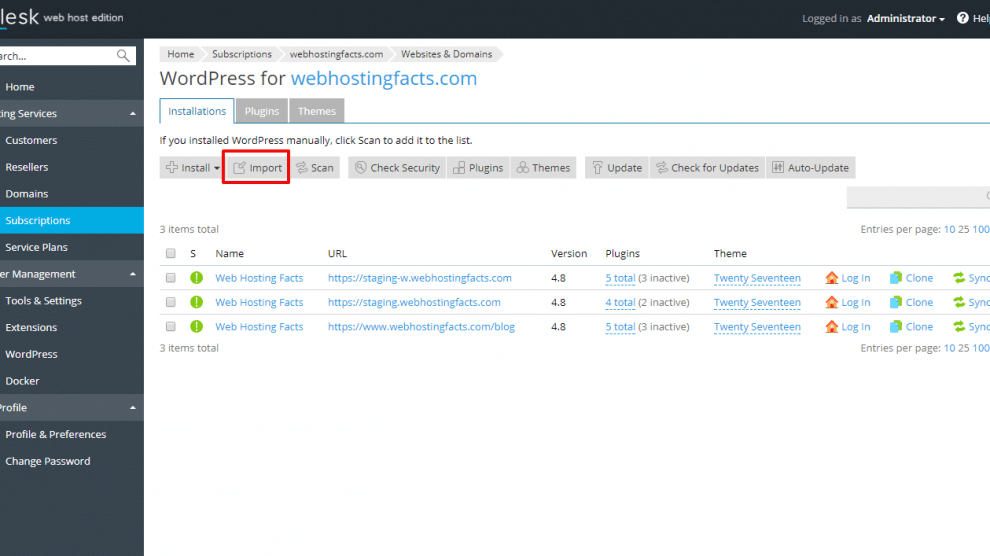990x556 pixels.
Task: Open Themes from the toolbar
Action: pos(543,167)
